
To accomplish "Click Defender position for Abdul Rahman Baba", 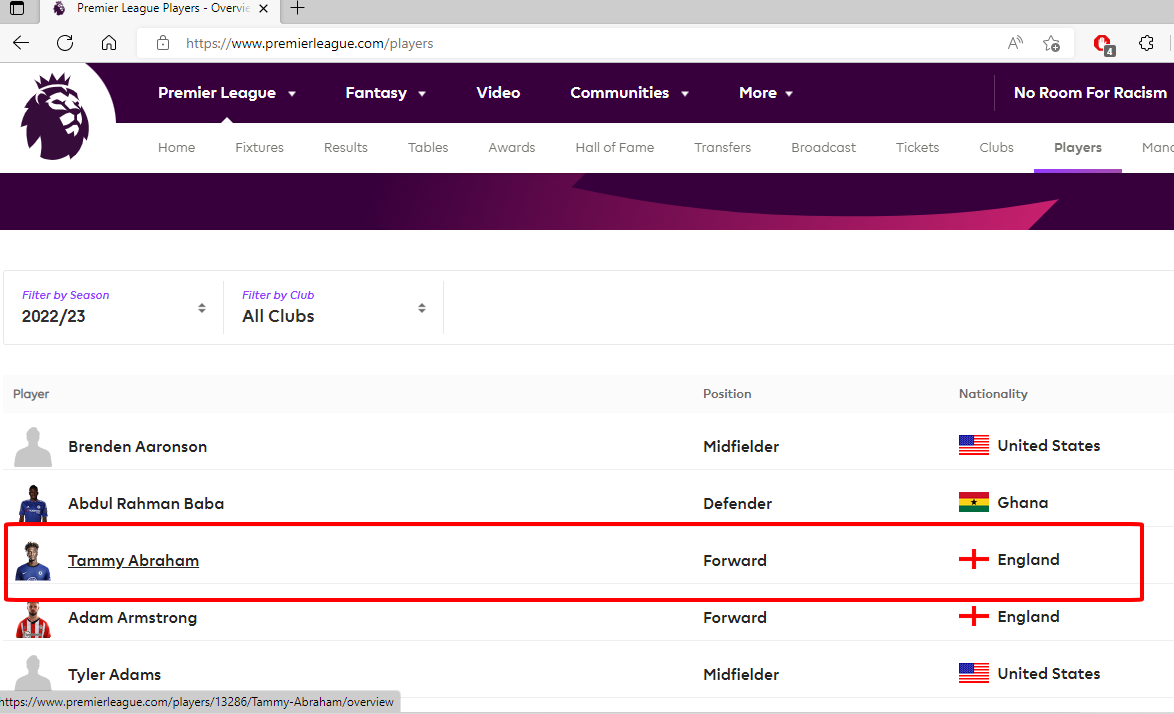I will click(x=737, y=504).
